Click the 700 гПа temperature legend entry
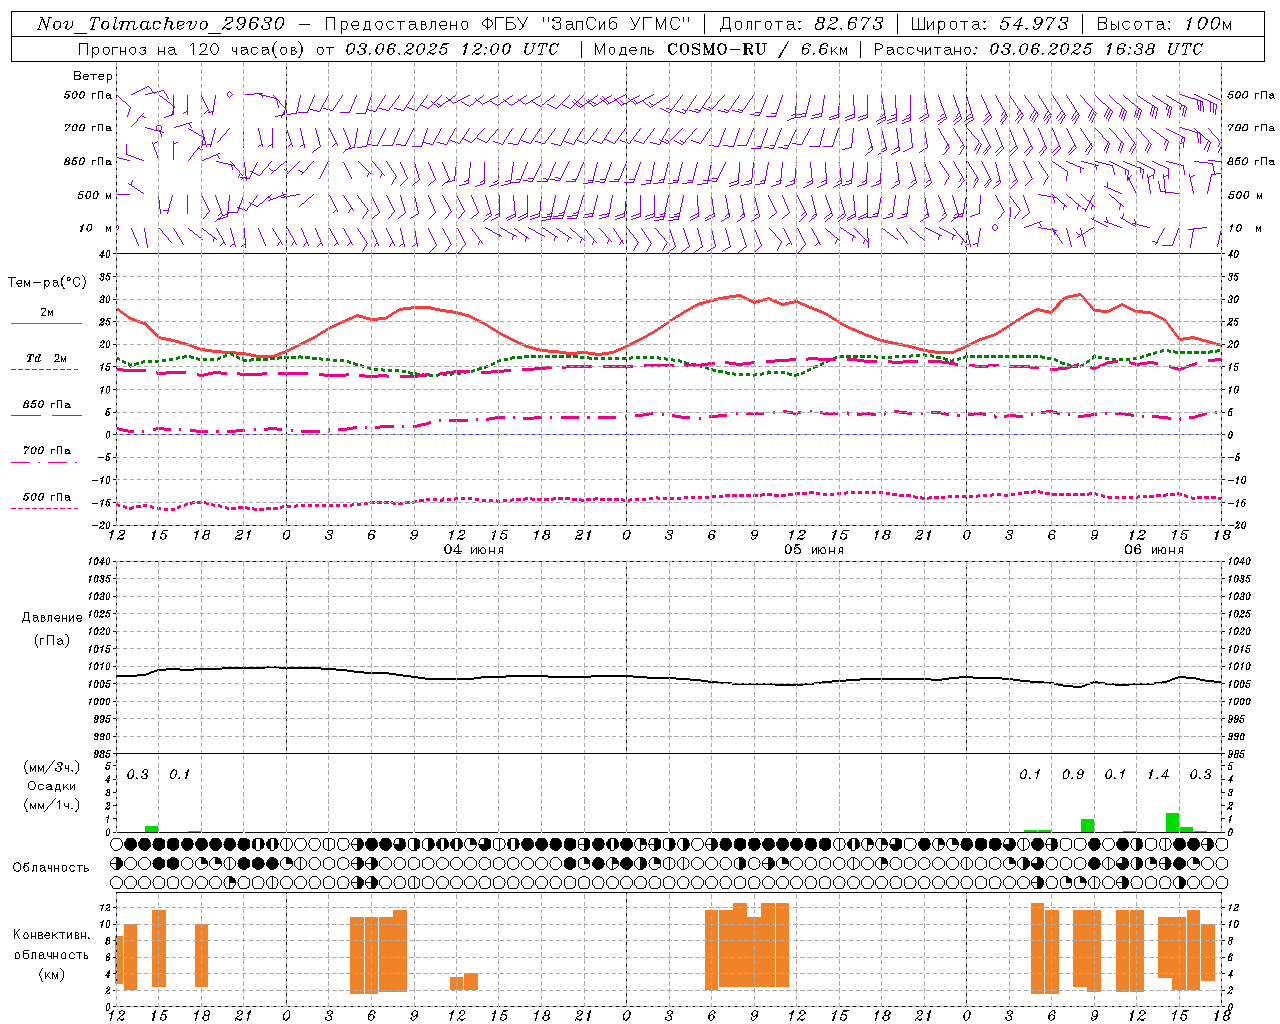 tap(47, 450)
